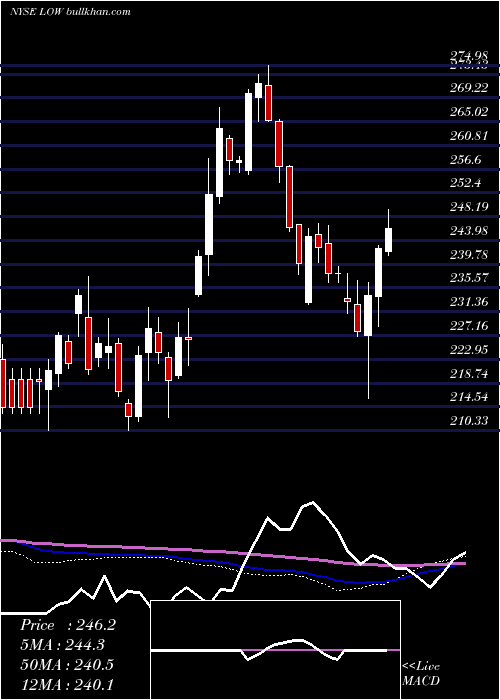Image resolution: width=500 pixels, height=700 pixels.
Task: Select the 214.54 price axis label
Action: tap(469, 397)
